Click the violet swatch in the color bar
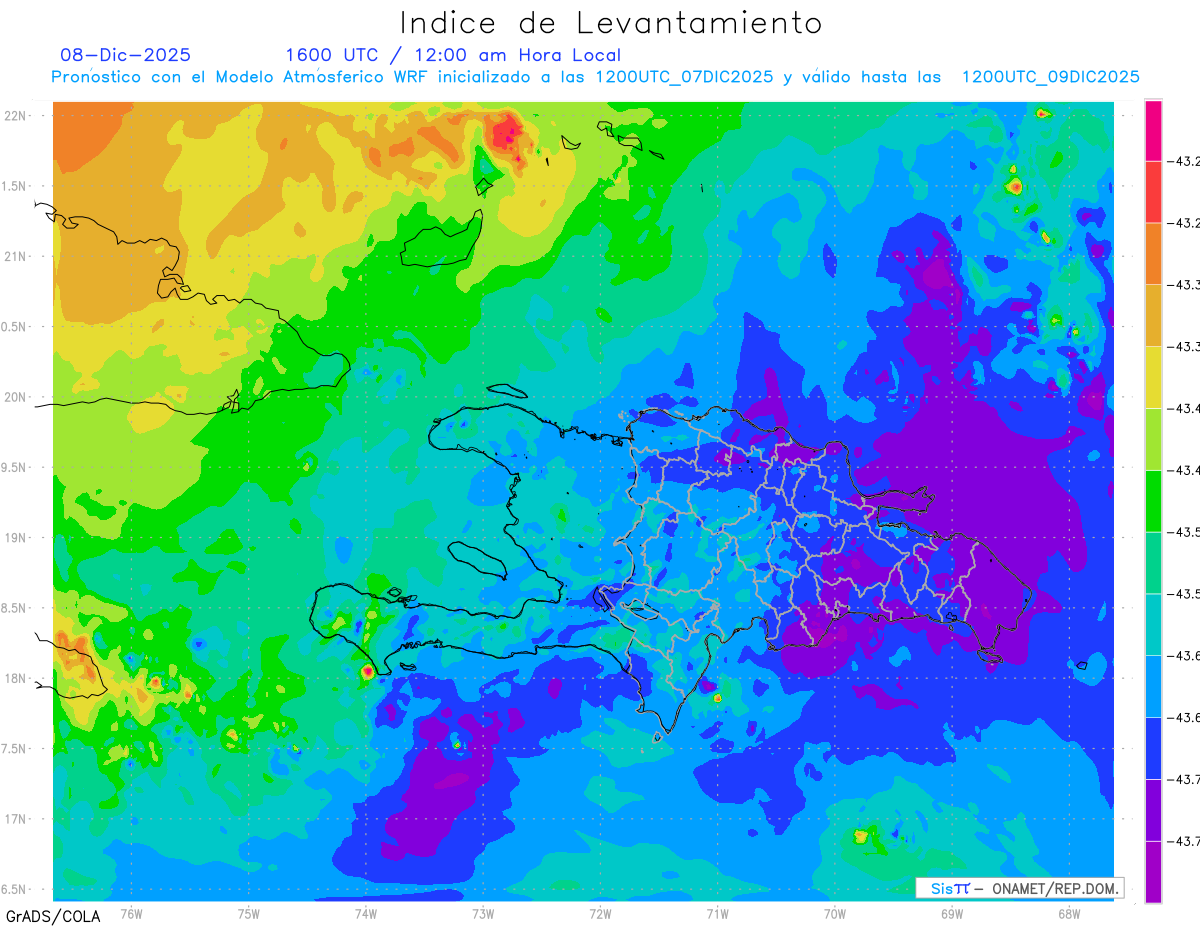1200x927 pixels. [1153, 811]
